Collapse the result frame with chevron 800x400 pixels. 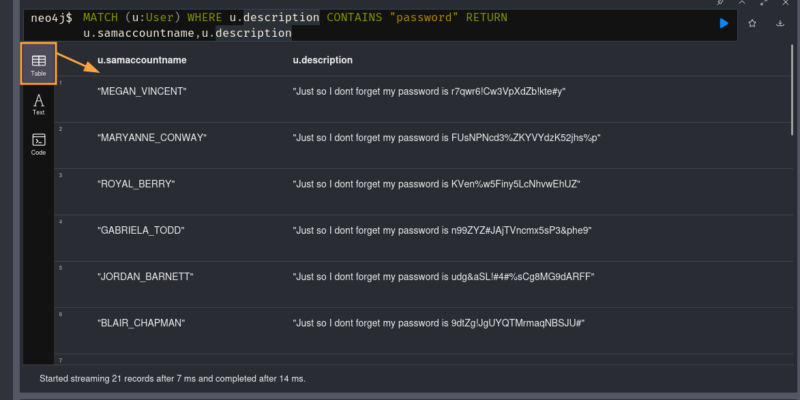tap(741, 3)
